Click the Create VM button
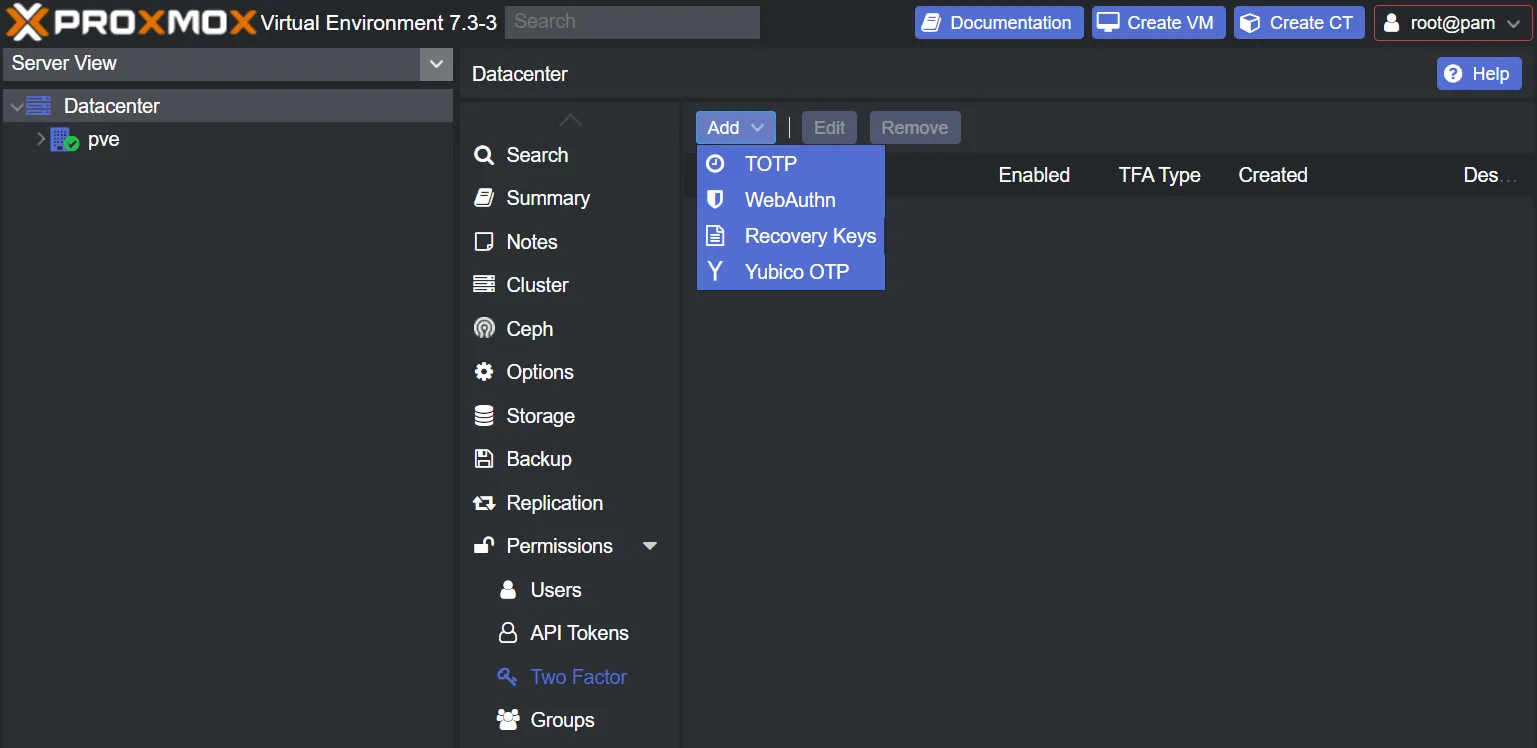 (1158, 23)
